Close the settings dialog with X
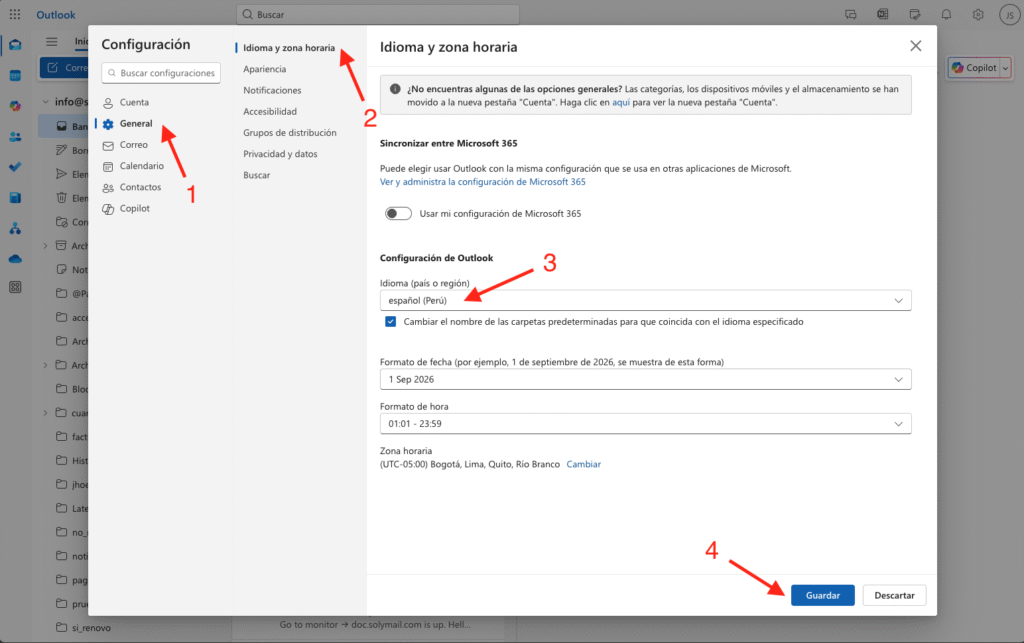This screenshot has width=1024, height=643. pos(915,46)
